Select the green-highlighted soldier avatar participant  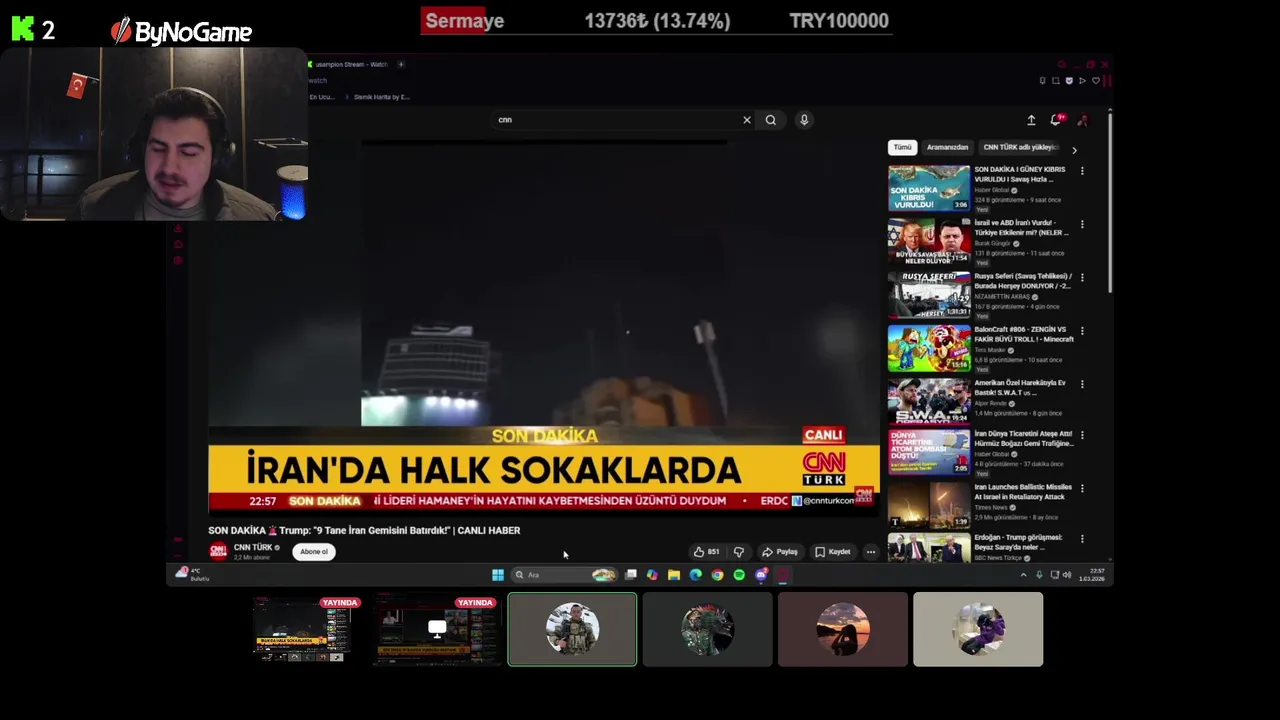point(572,629)
